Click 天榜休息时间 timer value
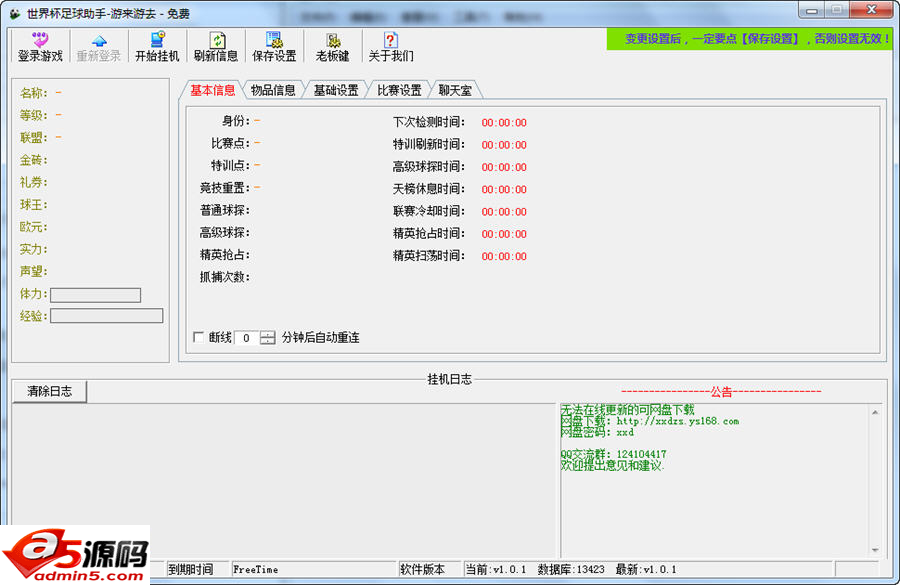Image resolution: width=900 pixels, height=585 pixels. [504, 189]
